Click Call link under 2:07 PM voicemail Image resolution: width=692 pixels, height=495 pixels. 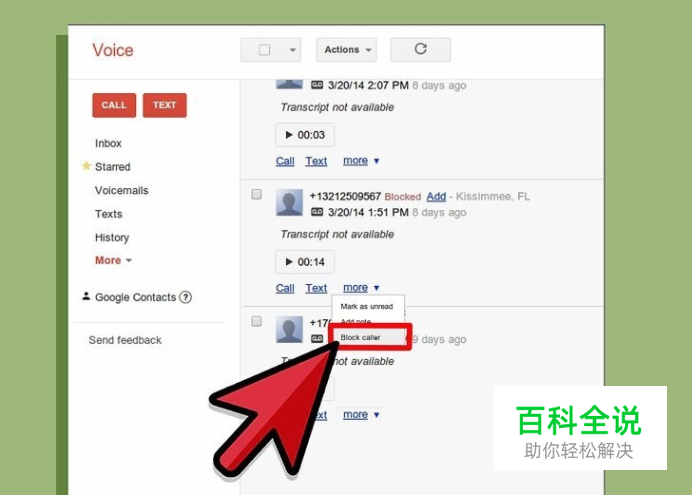coord(285,161)
